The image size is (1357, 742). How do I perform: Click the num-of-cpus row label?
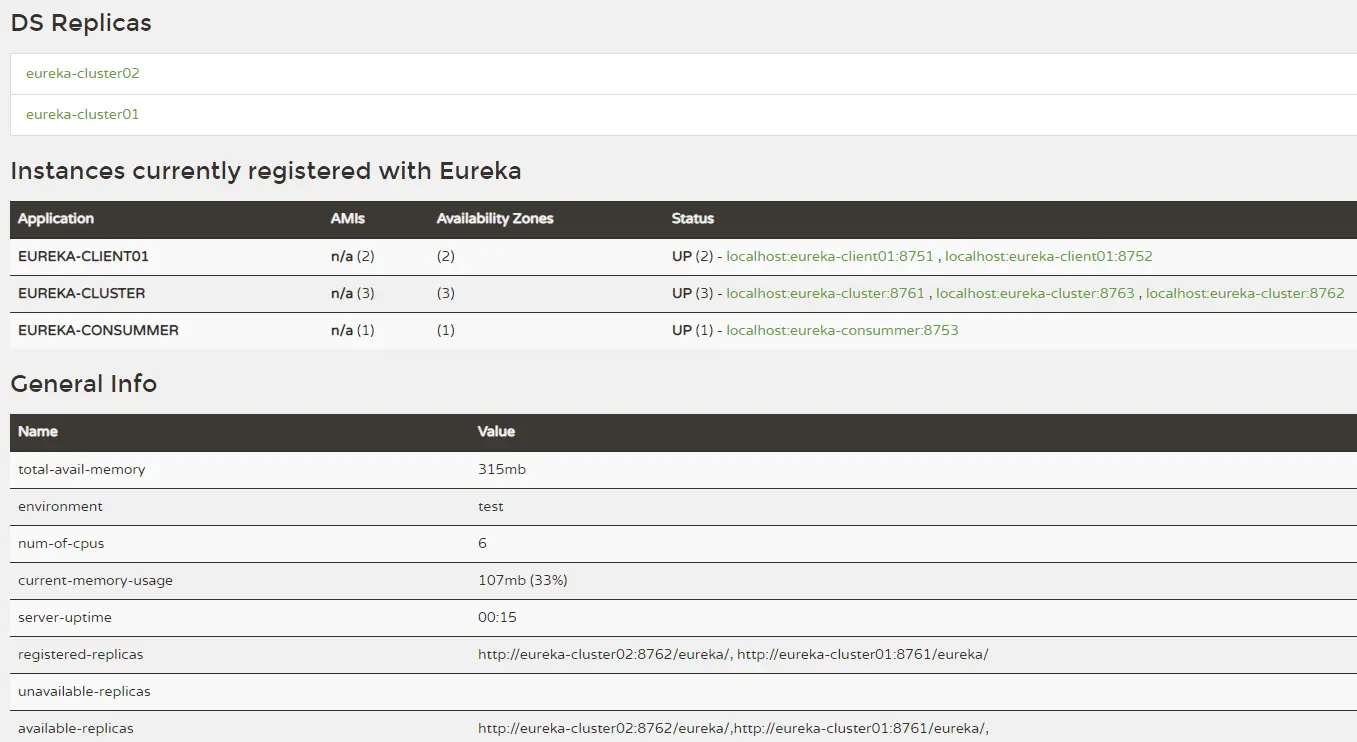[x=61, y=543]
